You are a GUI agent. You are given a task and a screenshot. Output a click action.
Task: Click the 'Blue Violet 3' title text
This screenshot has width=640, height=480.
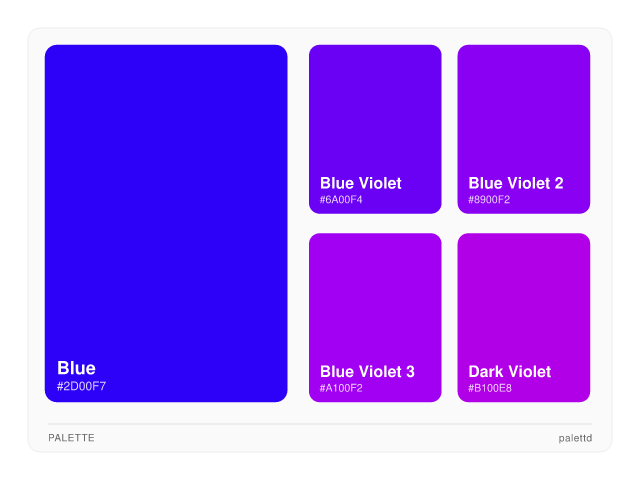(x=367, y=372)
